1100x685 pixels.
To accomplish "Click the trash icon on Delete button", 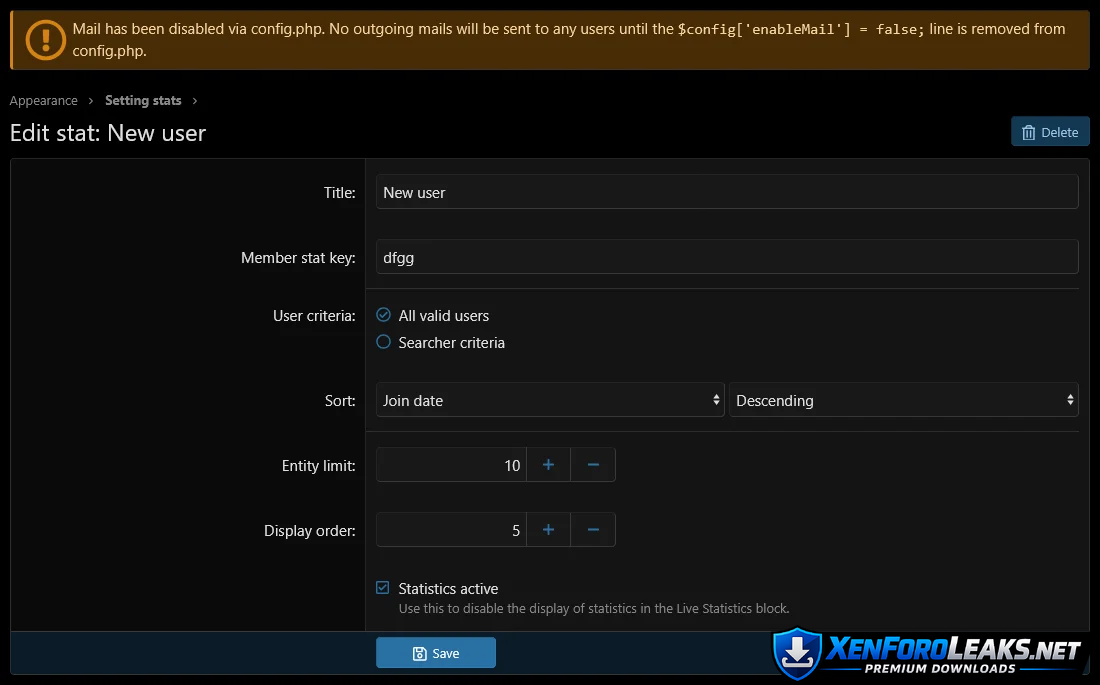I will click(x=1028, y=132).
